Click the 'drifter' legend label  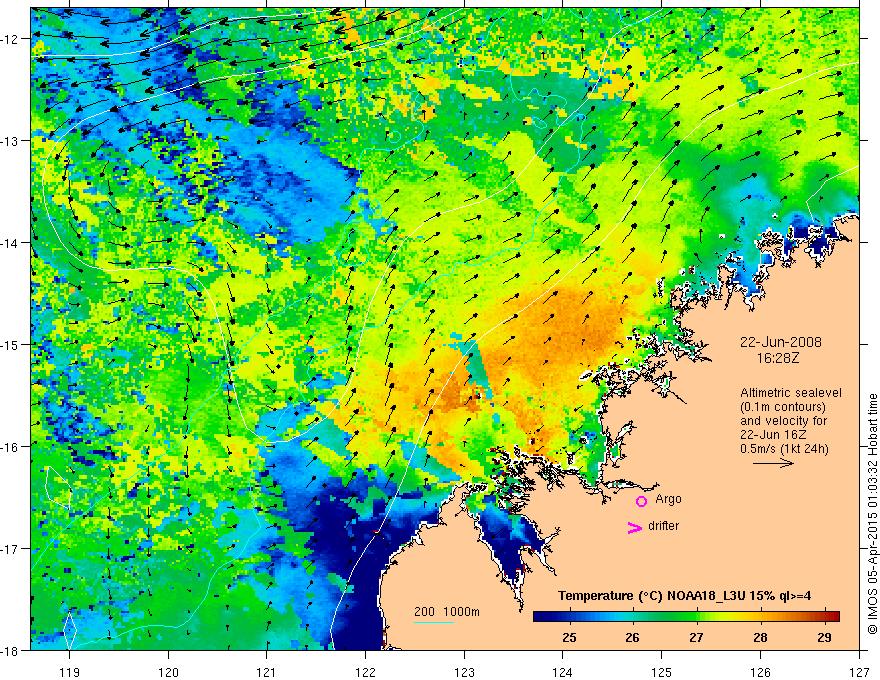663,526
